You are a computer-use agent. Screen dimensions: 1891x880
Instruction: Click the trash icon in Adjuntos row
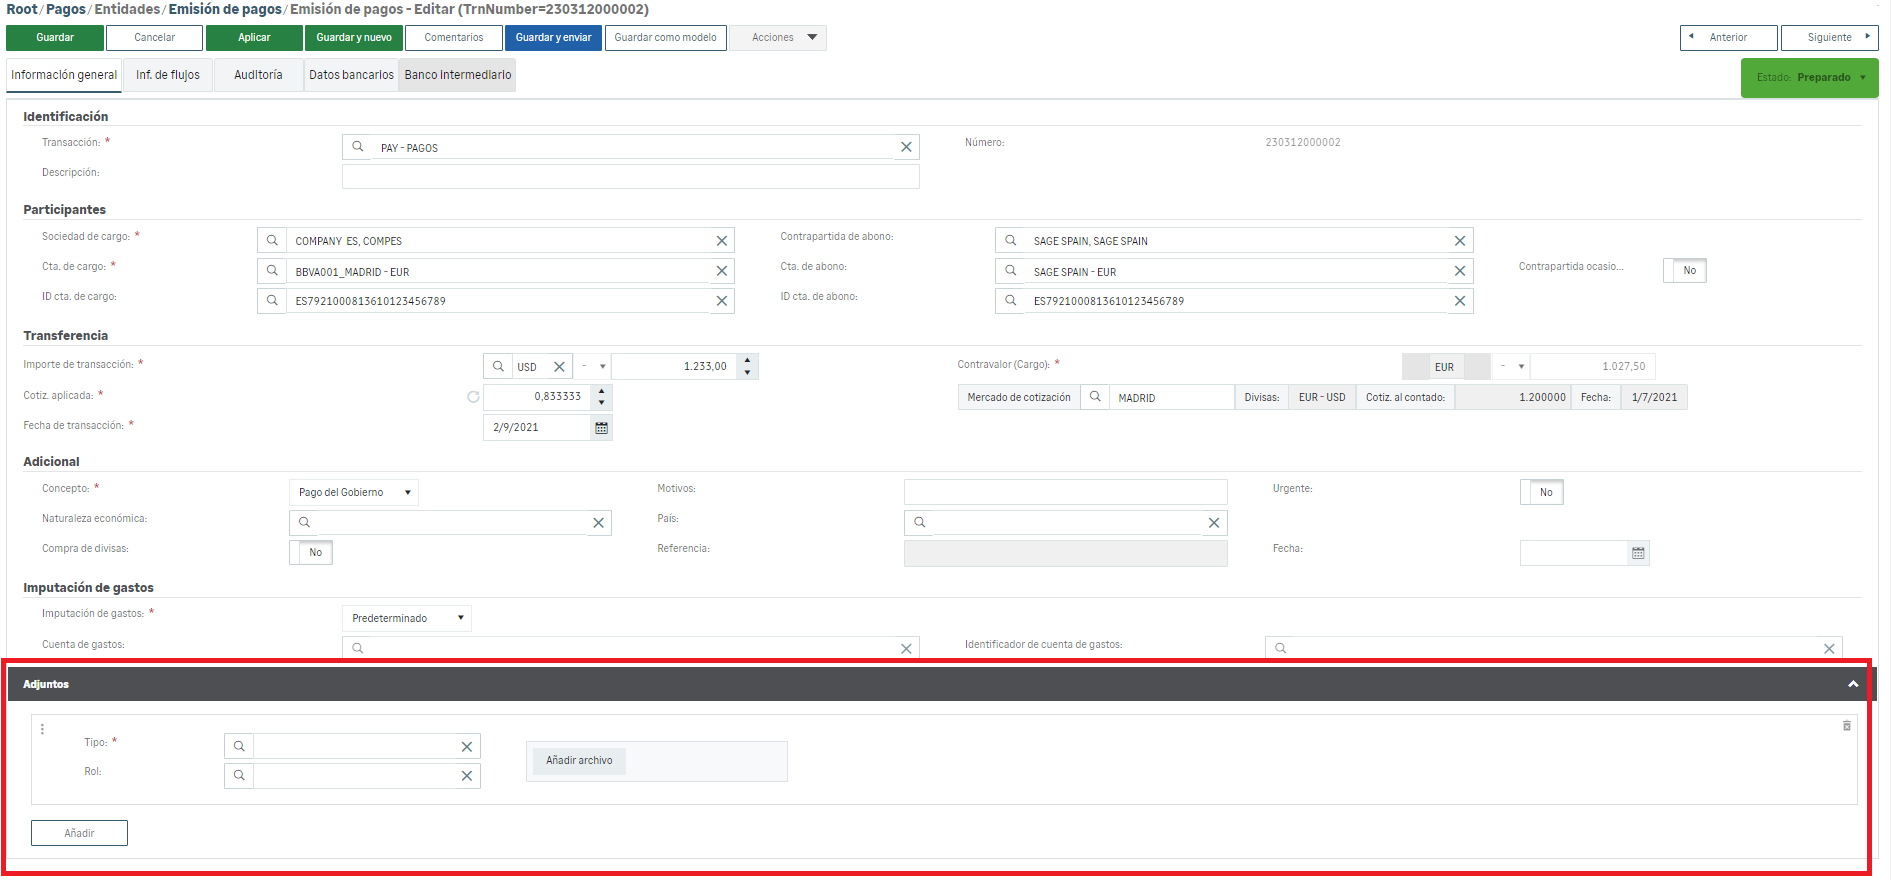pyautogui.click(x=1846, y=726)
